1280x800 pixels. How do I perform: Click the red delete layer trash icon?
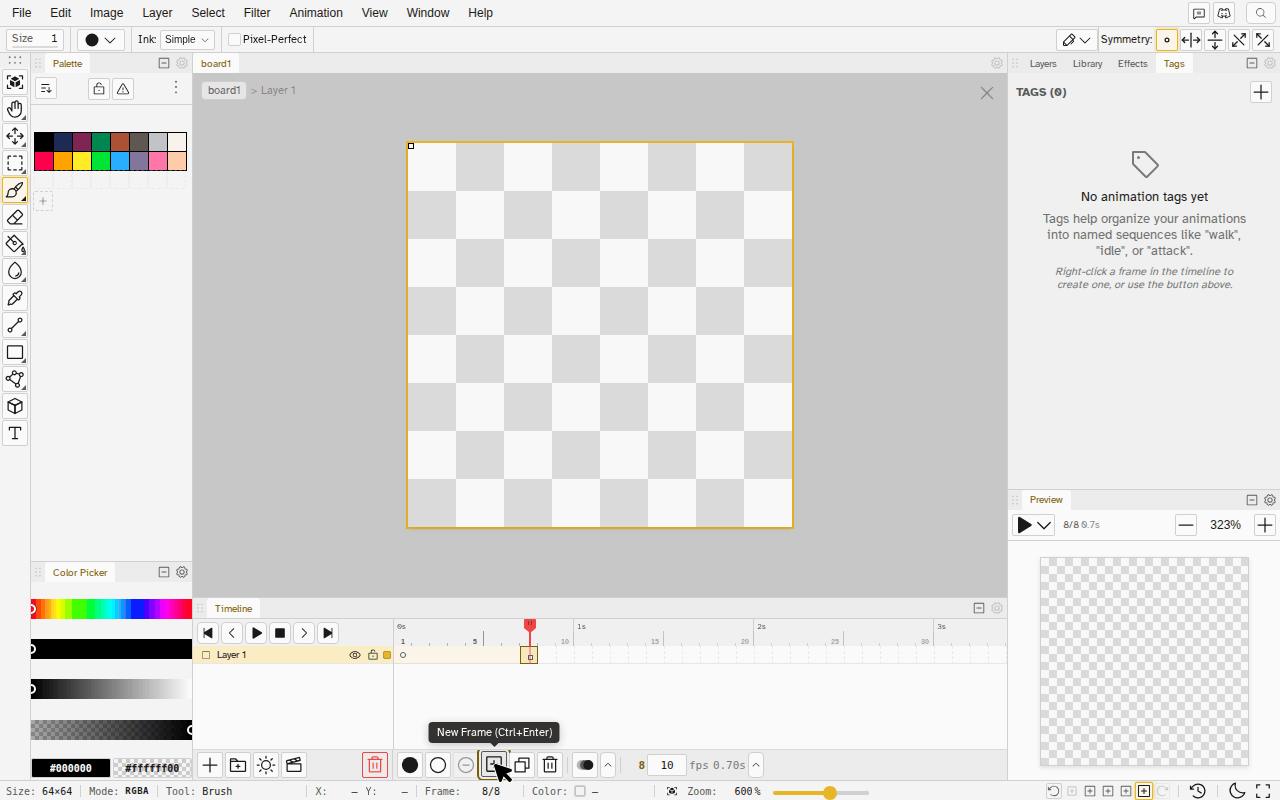[375, 765]
